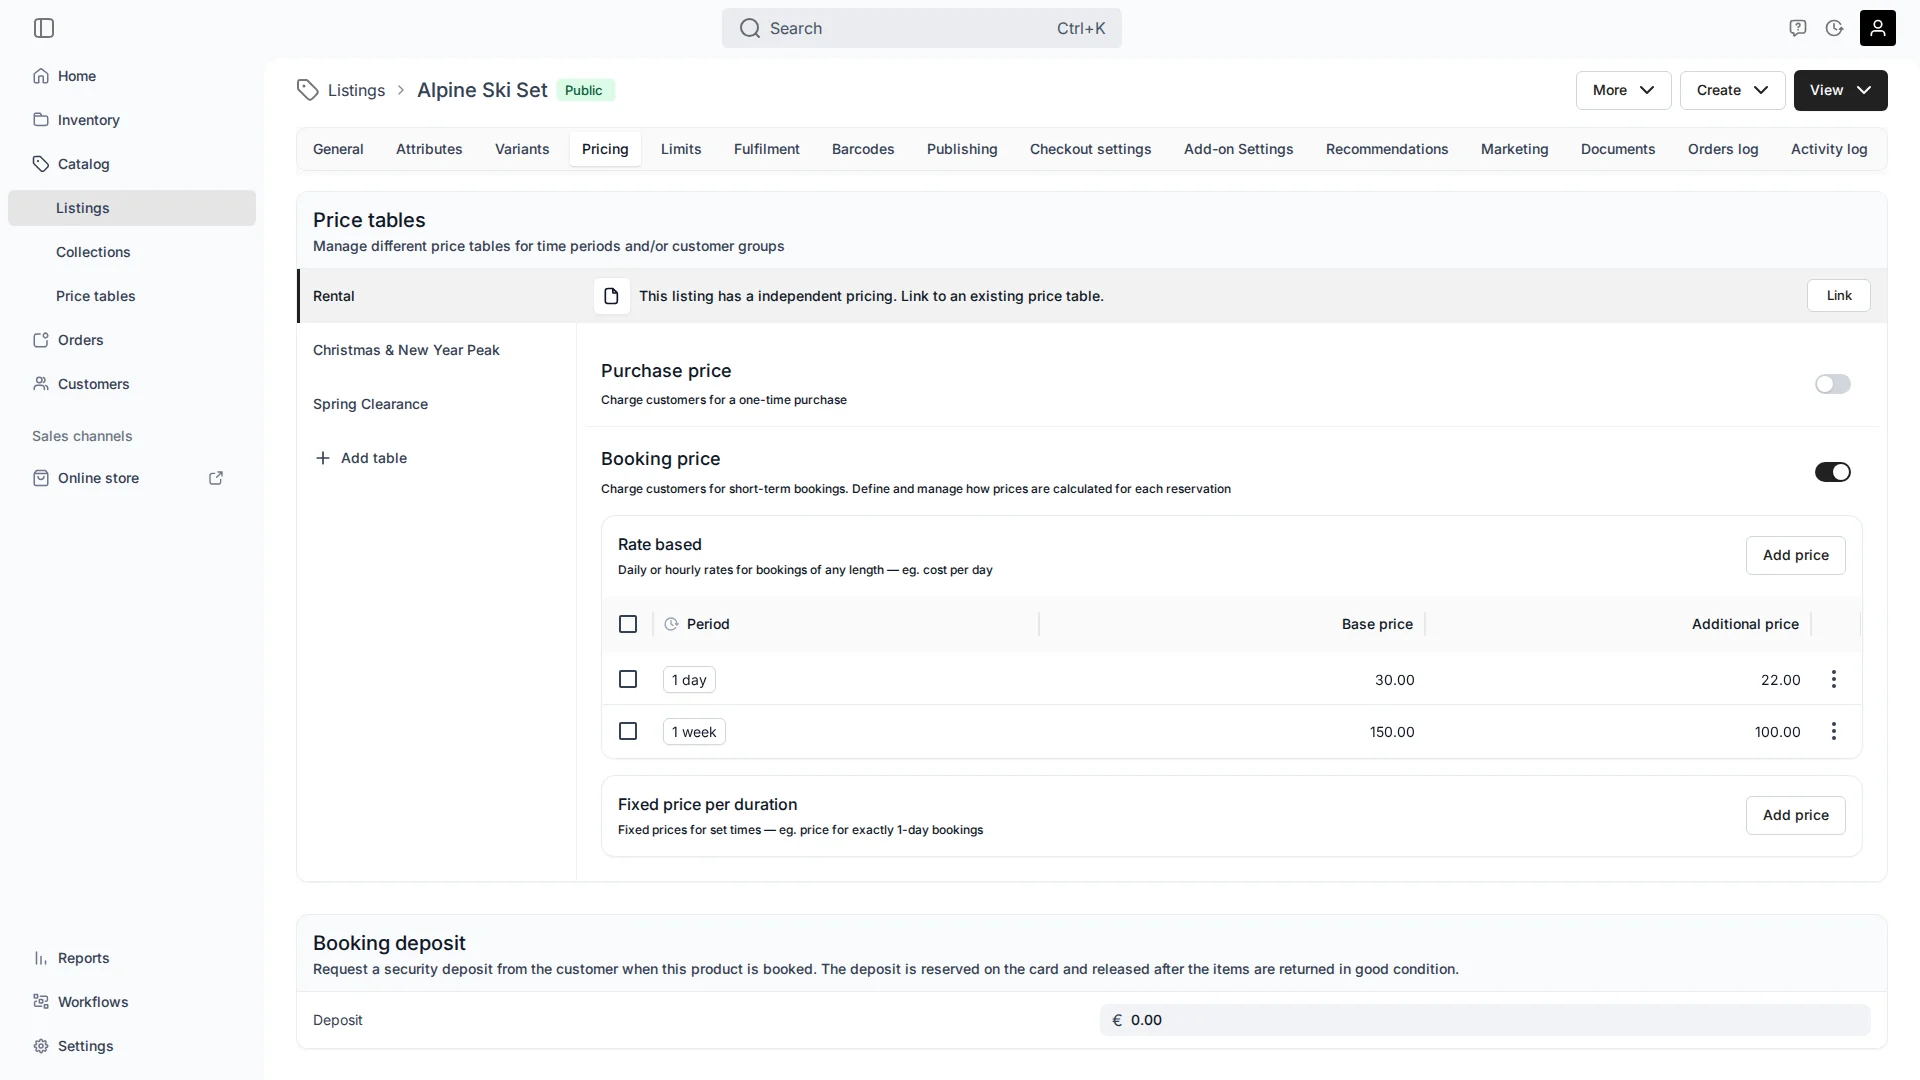Click Add price for Rate based
1920x1080 pixels.
tap(1796, 555)
